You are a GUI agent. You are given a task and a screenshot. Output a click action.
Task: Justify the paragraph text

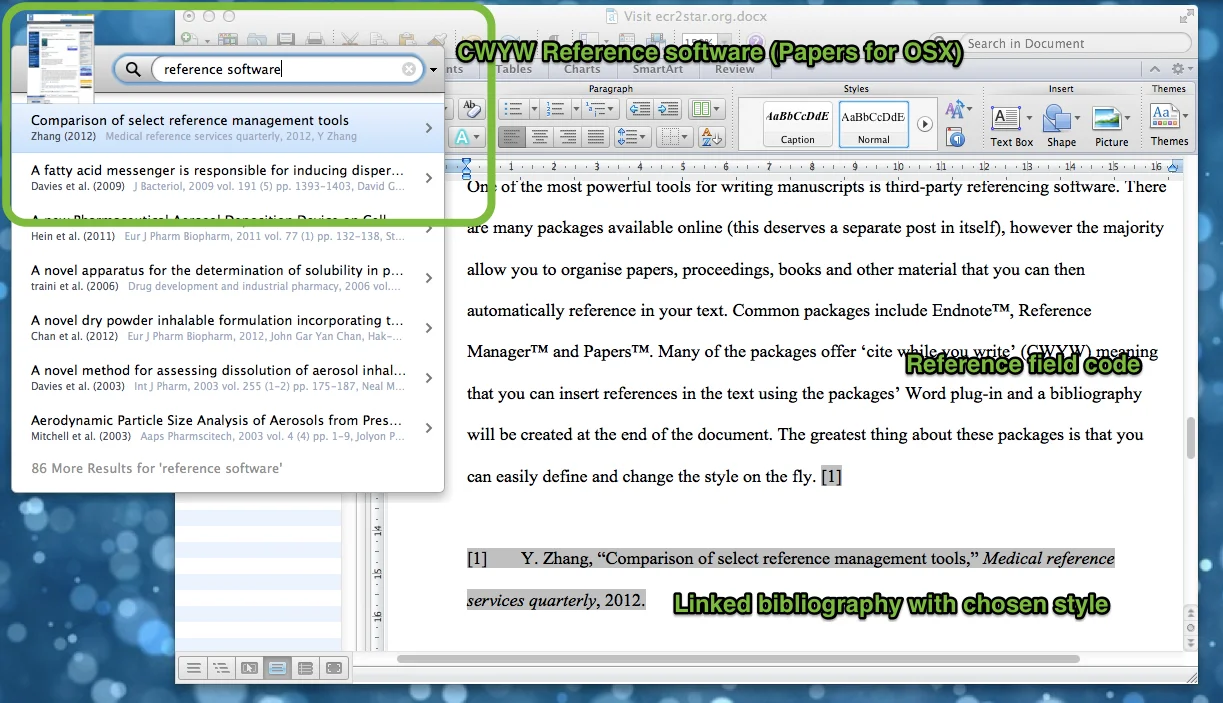tap(596, 137)
